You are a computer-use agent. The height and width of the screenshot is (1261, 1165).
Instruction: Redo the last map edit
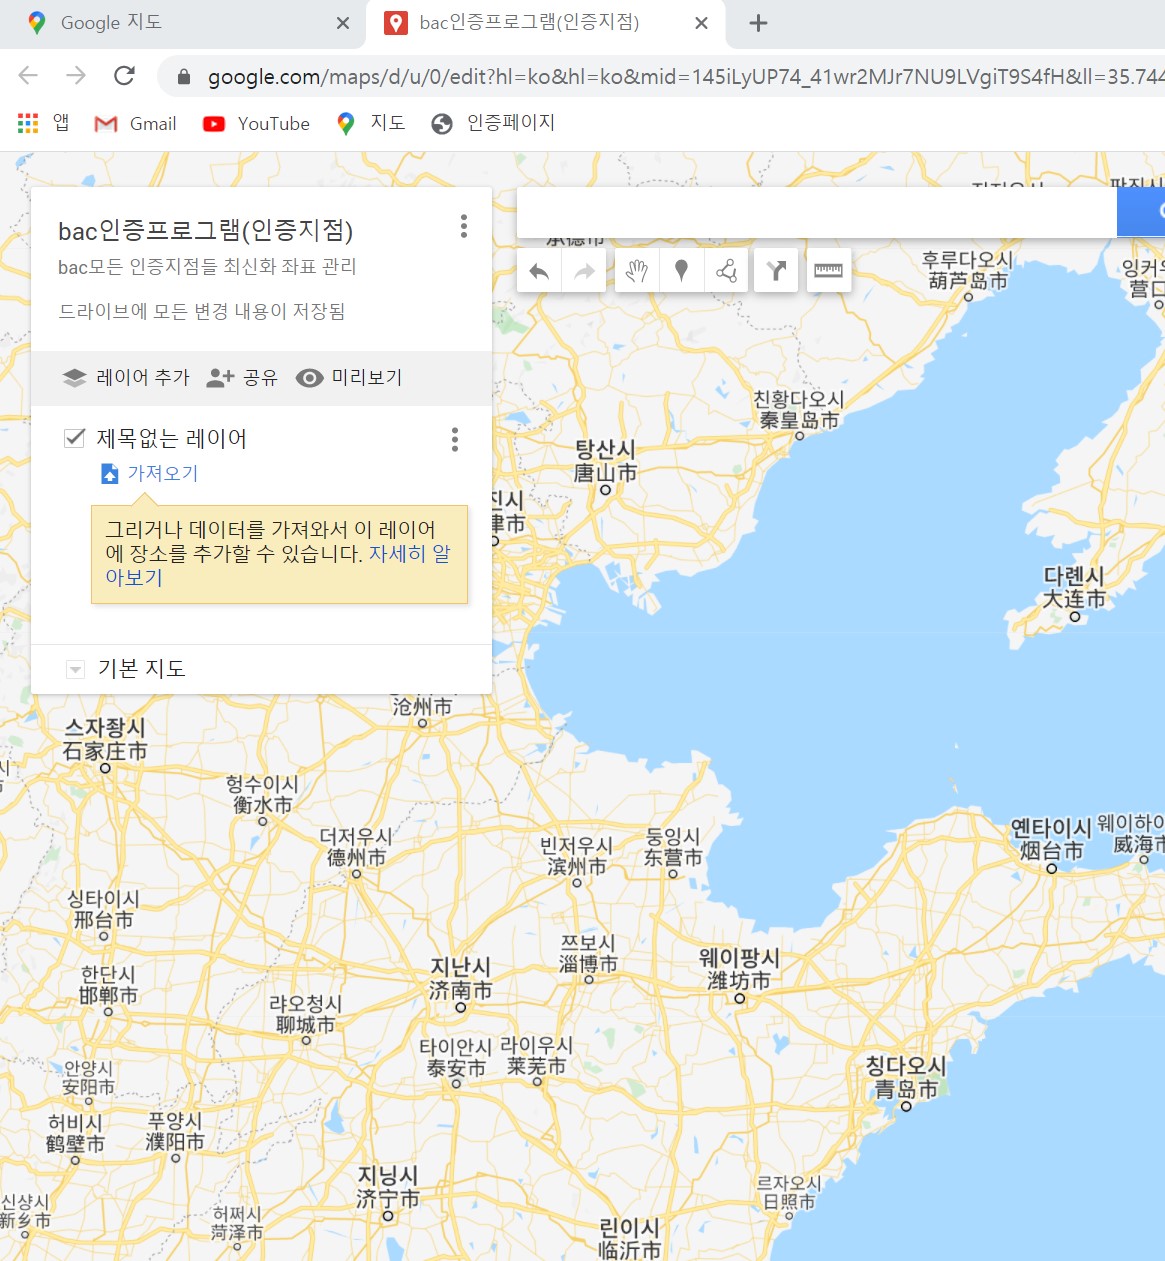(x=584, y=271)
